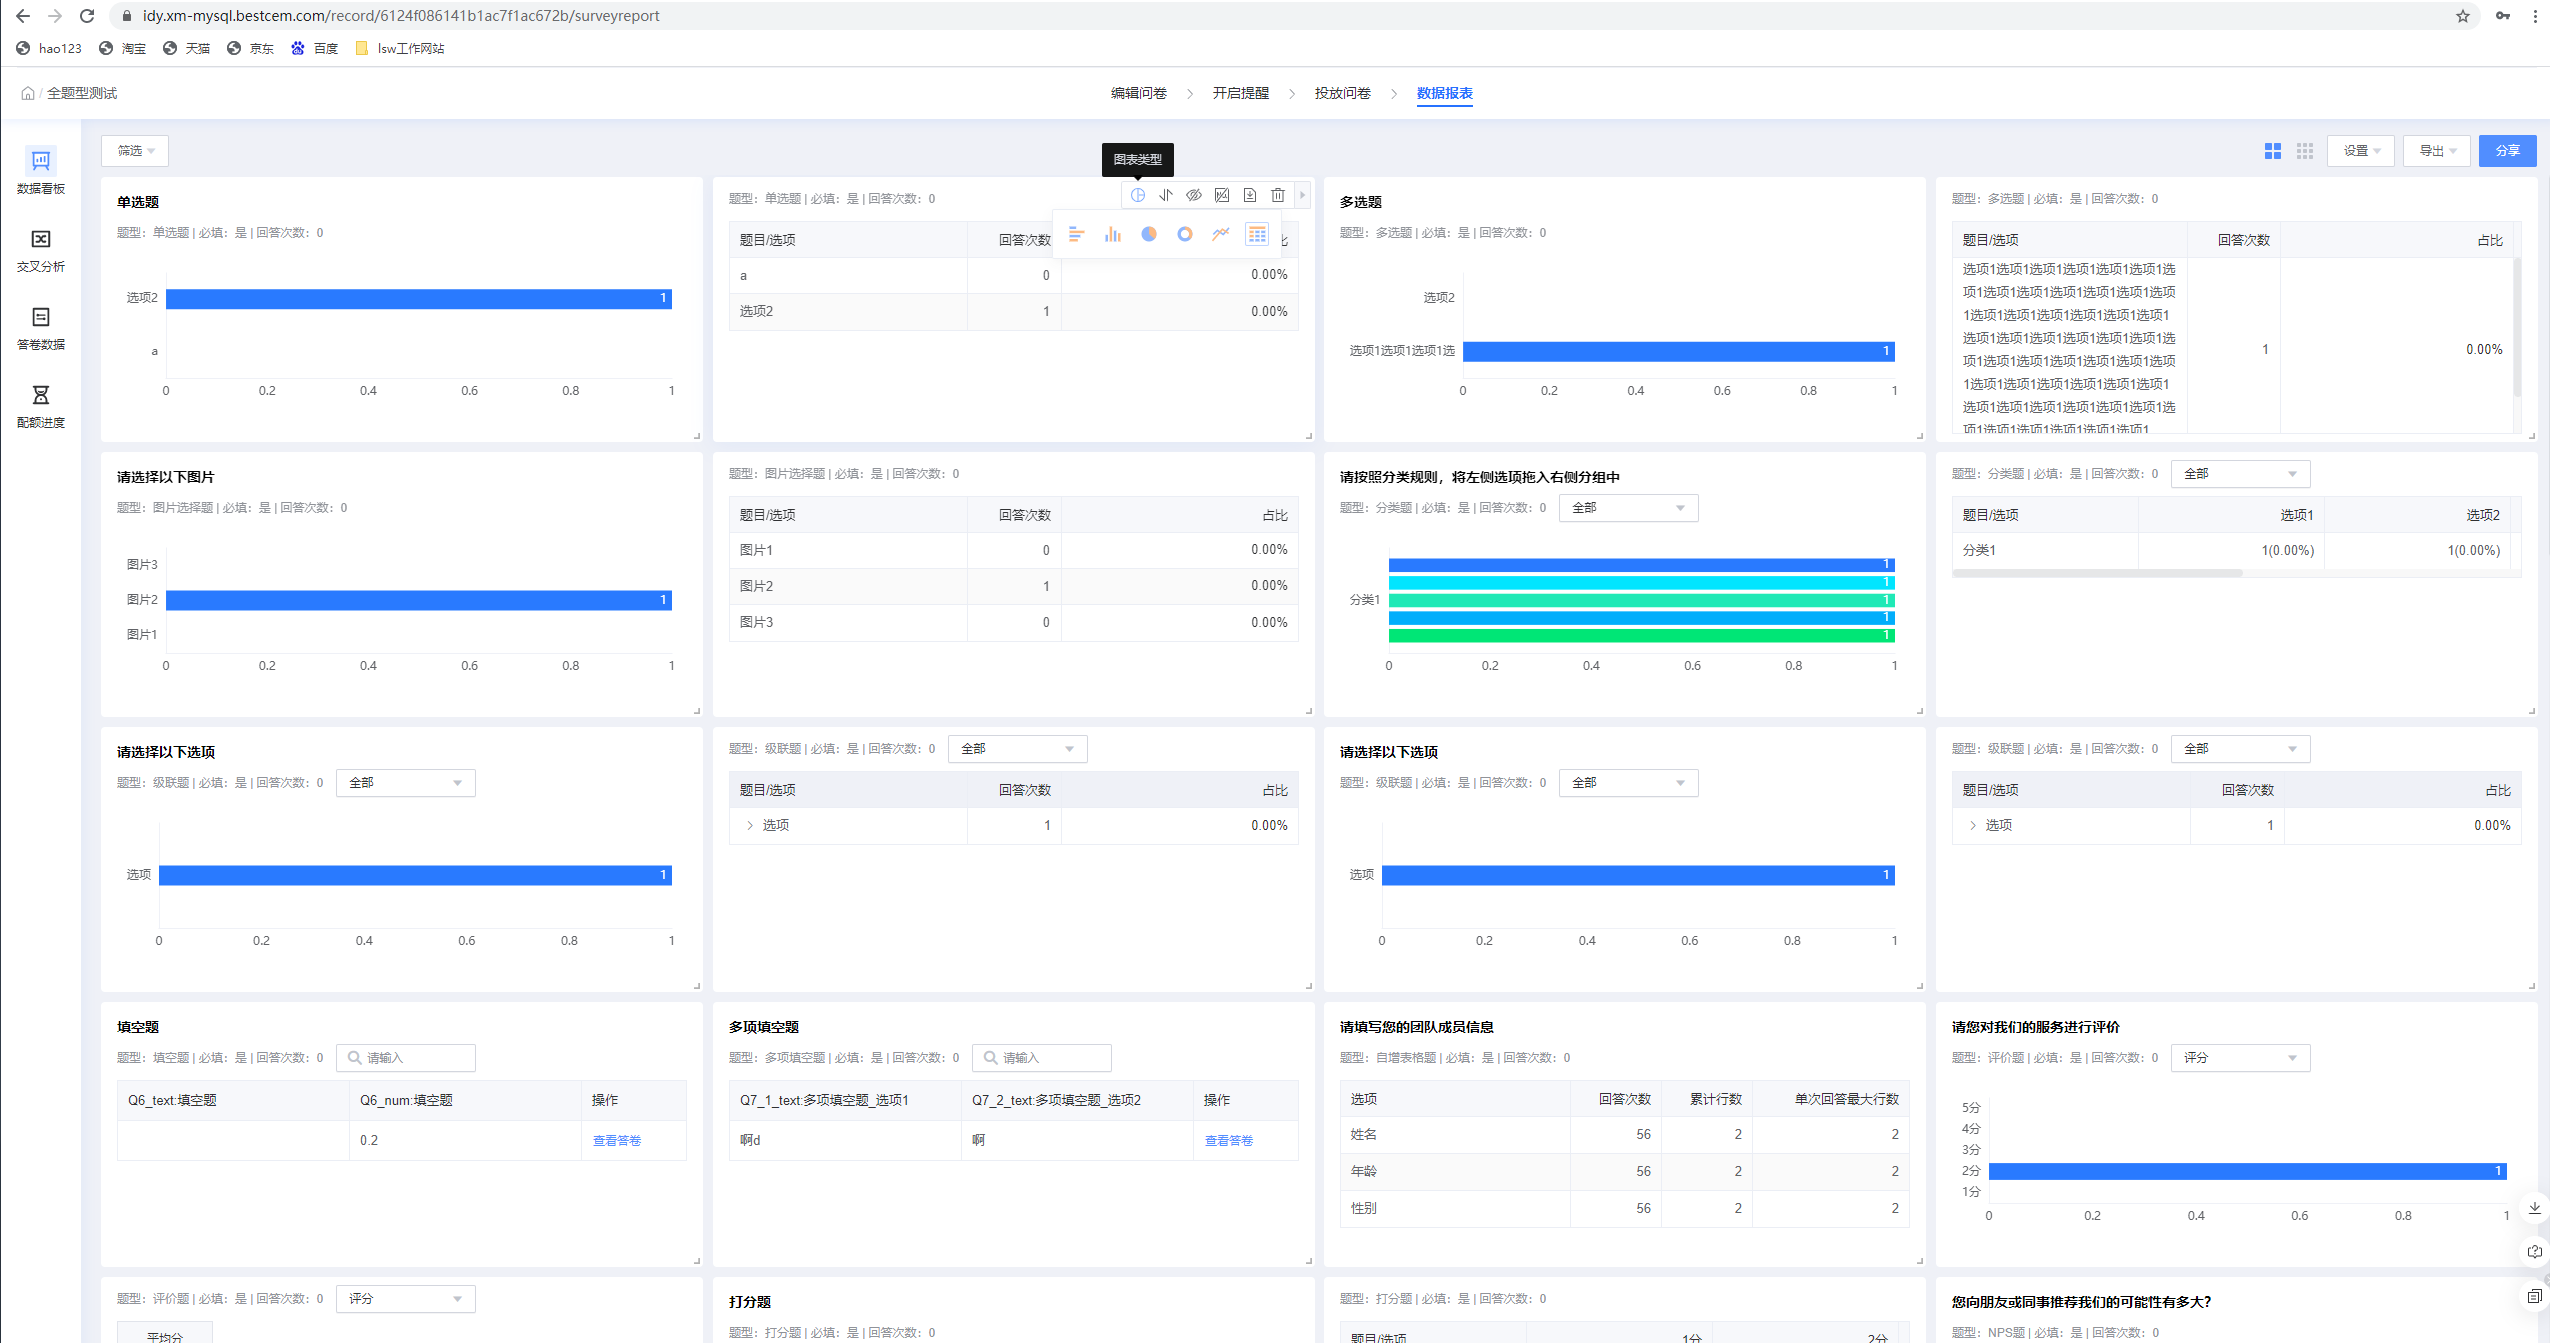Select pie chart type
Screen dimensions: 2550x1343
[x=1149, y=234]
